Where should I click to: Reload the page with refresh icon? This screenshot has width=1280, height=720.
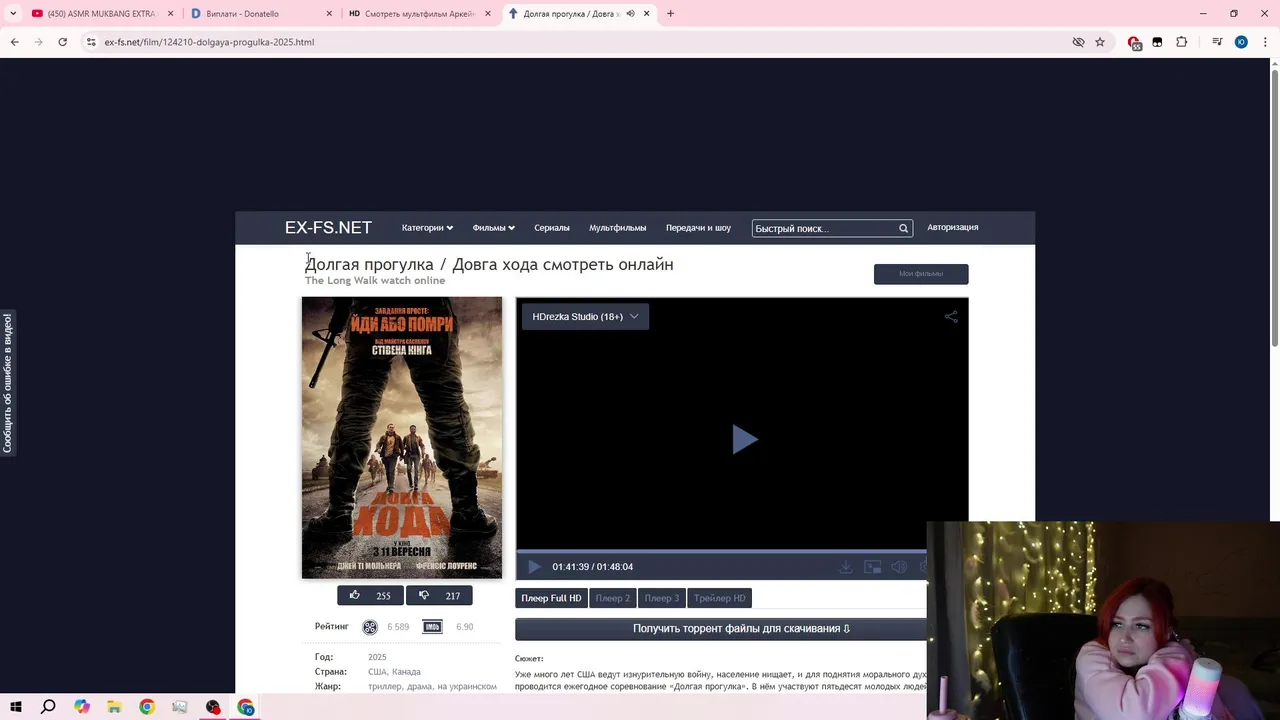click(62, 42)
